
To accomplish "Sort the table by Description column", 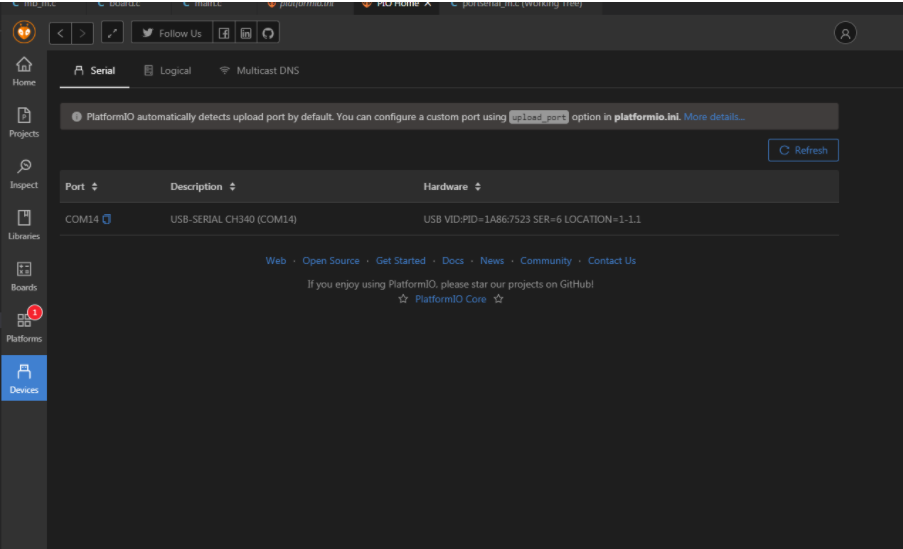I will (203, 187).
